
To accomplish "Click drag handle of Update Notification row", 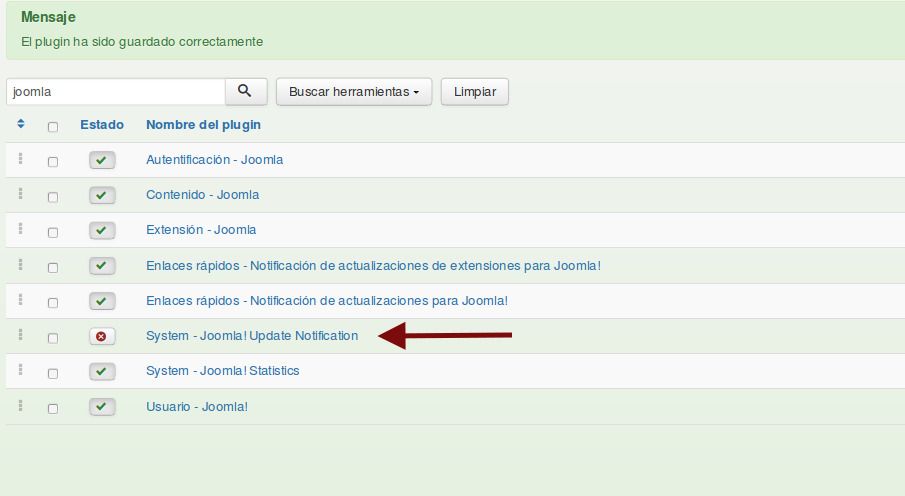I will tap(20, 334).
